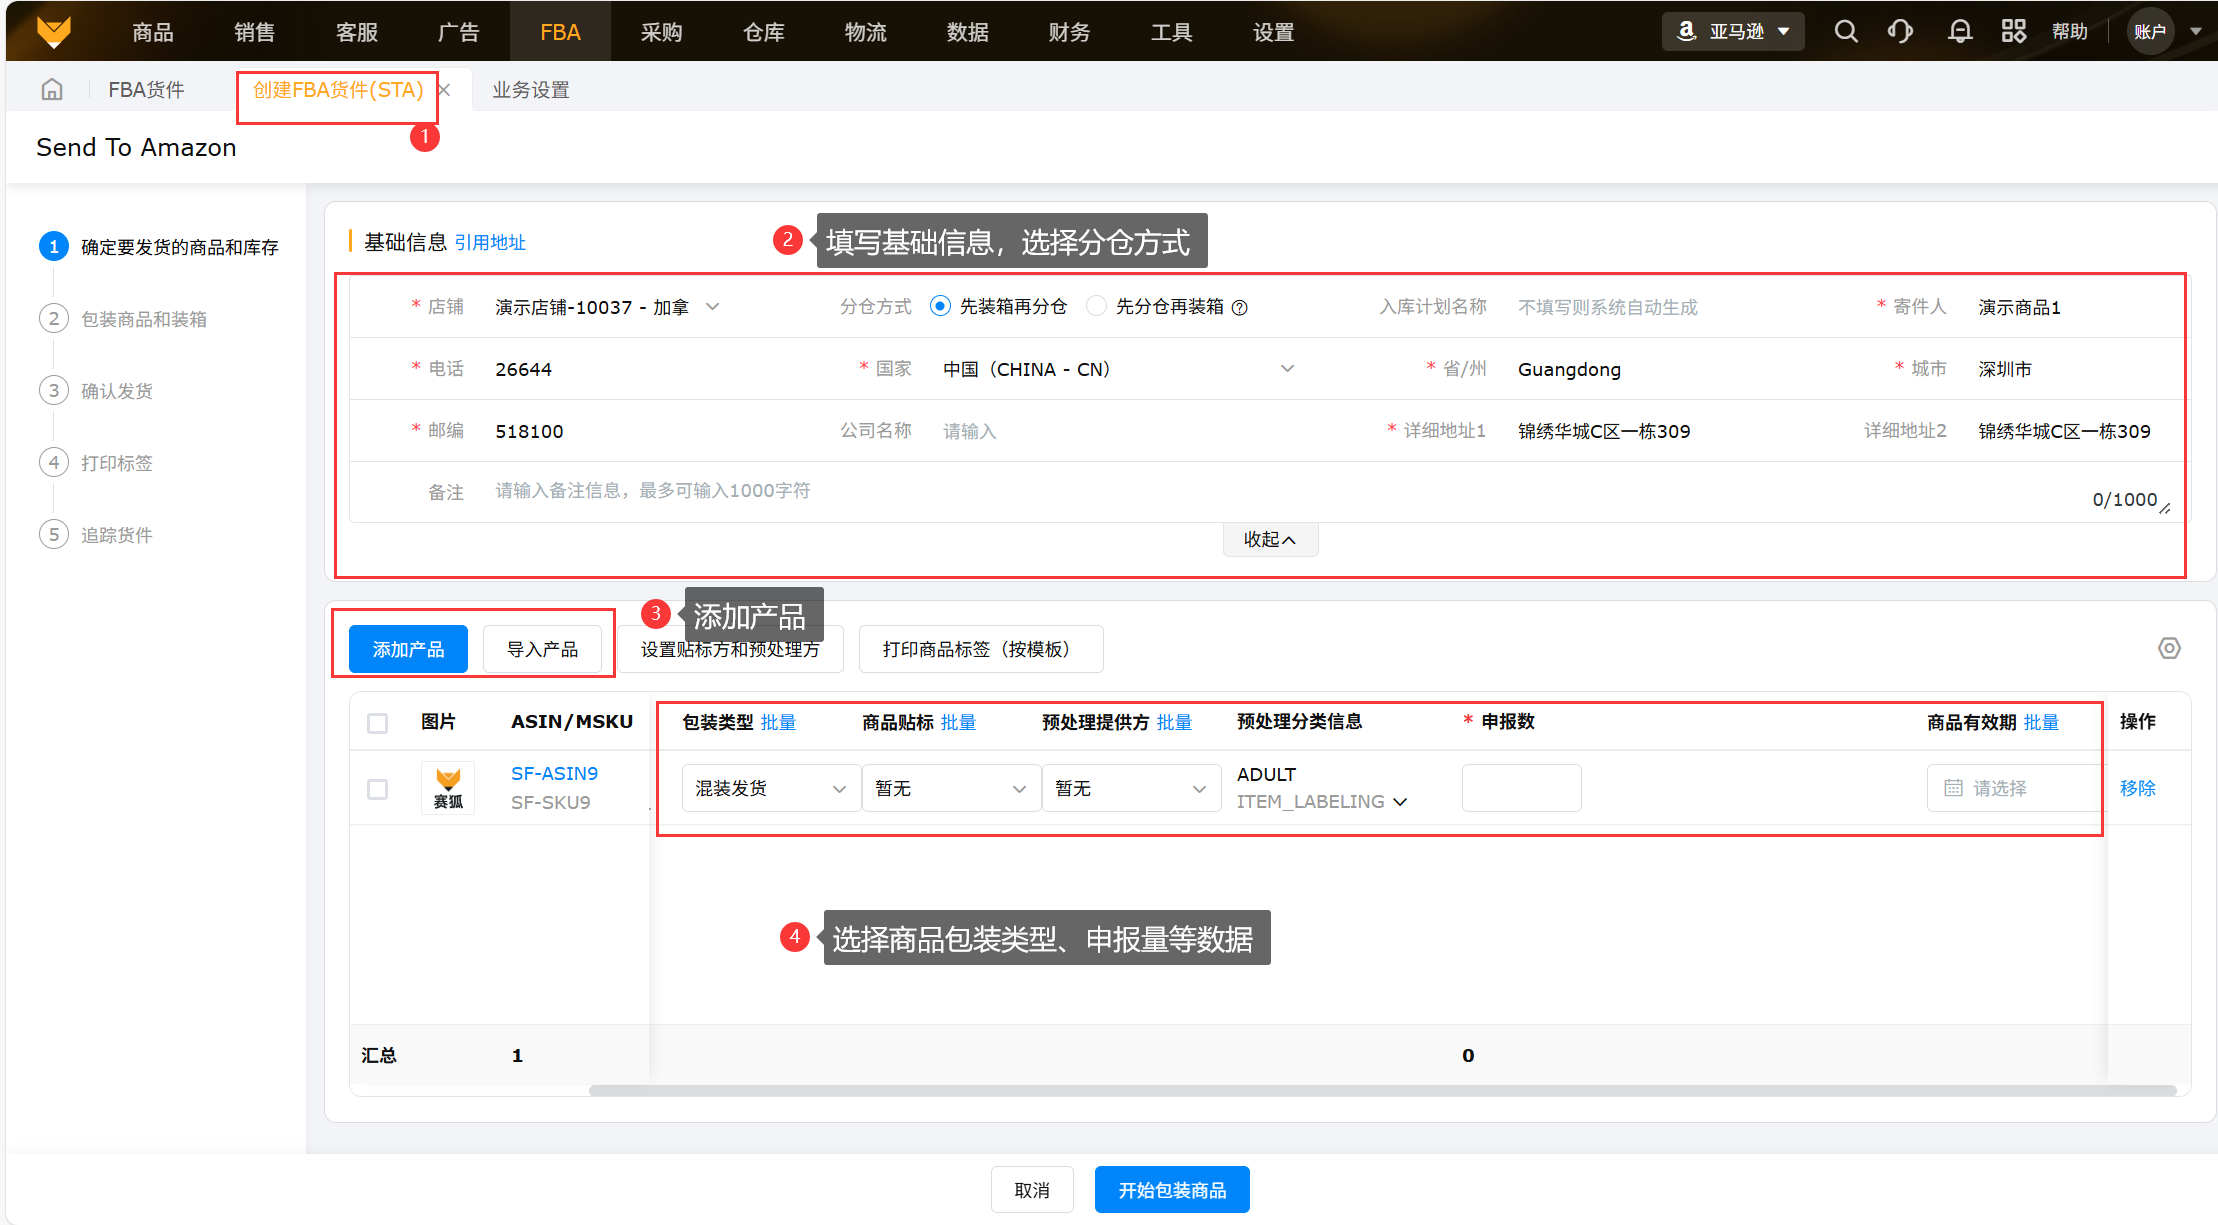This screenshot has width=2218, height=1225.
Task: Switch to the 业务设置 tab
Action: [x=530, y=90]
